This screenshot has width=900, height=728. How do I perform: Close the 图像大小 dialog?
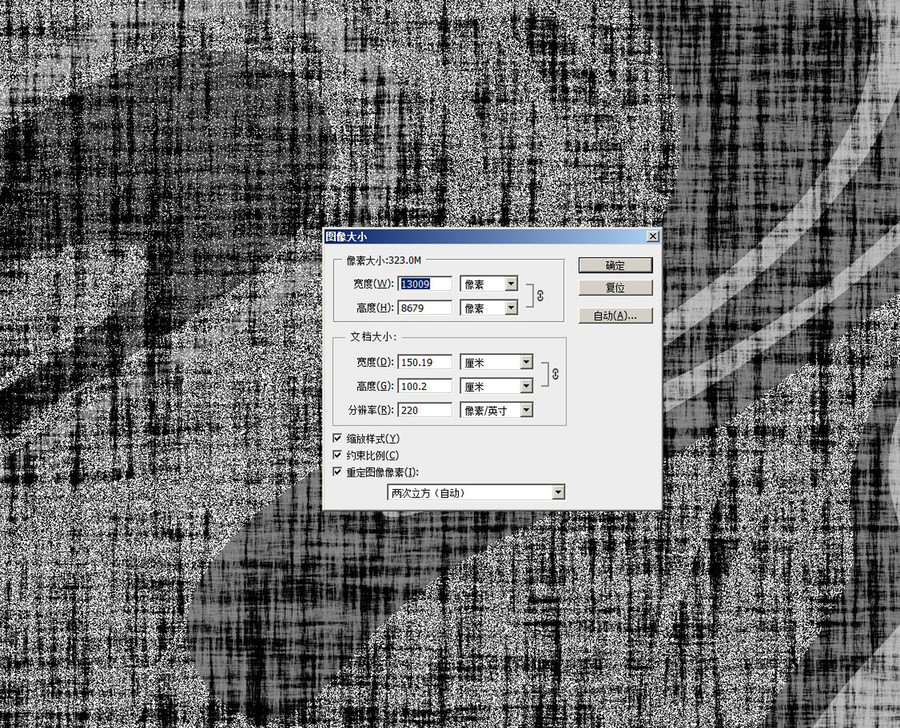click(x=653, y=236)
